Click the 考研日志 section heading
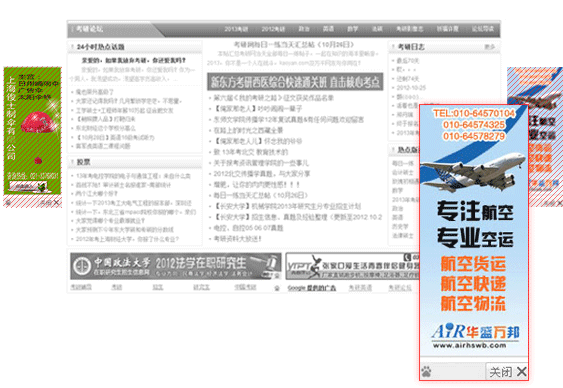The width and height of the screenshot is (563, 388). [411, 47]
